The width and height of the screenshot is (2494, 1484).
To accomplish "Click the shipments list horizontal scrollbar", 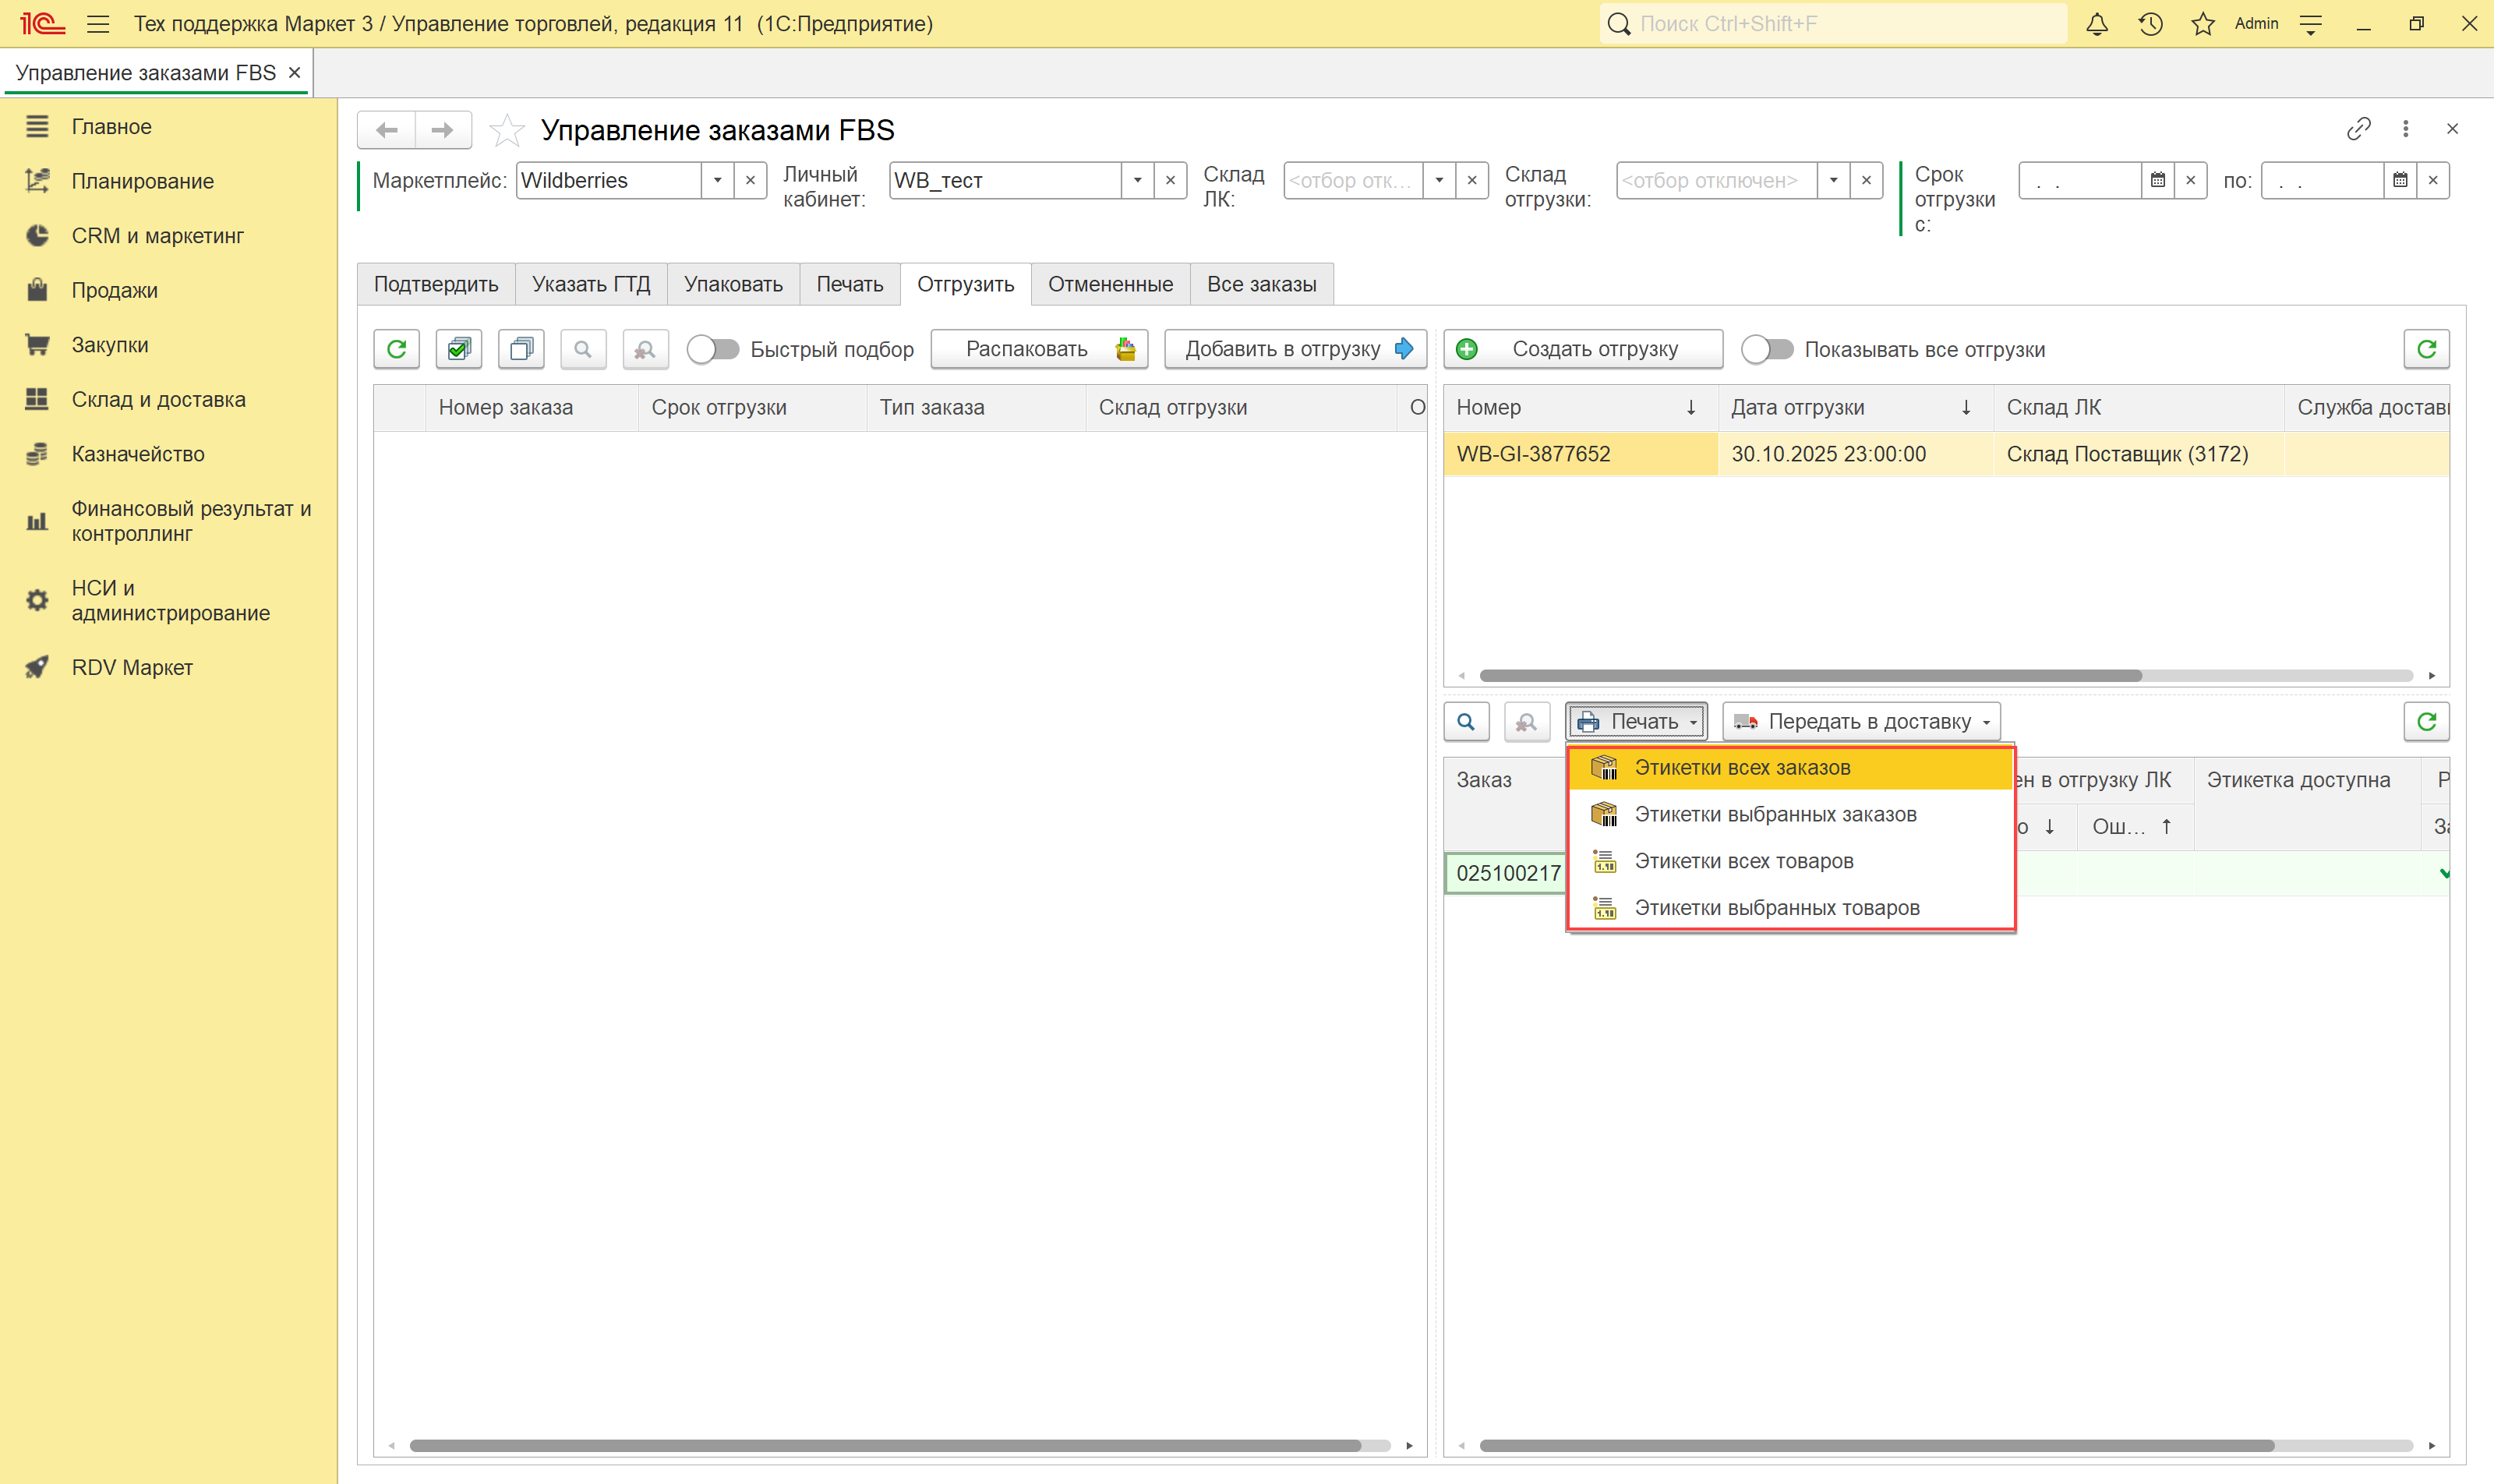I will point(1810,676).
